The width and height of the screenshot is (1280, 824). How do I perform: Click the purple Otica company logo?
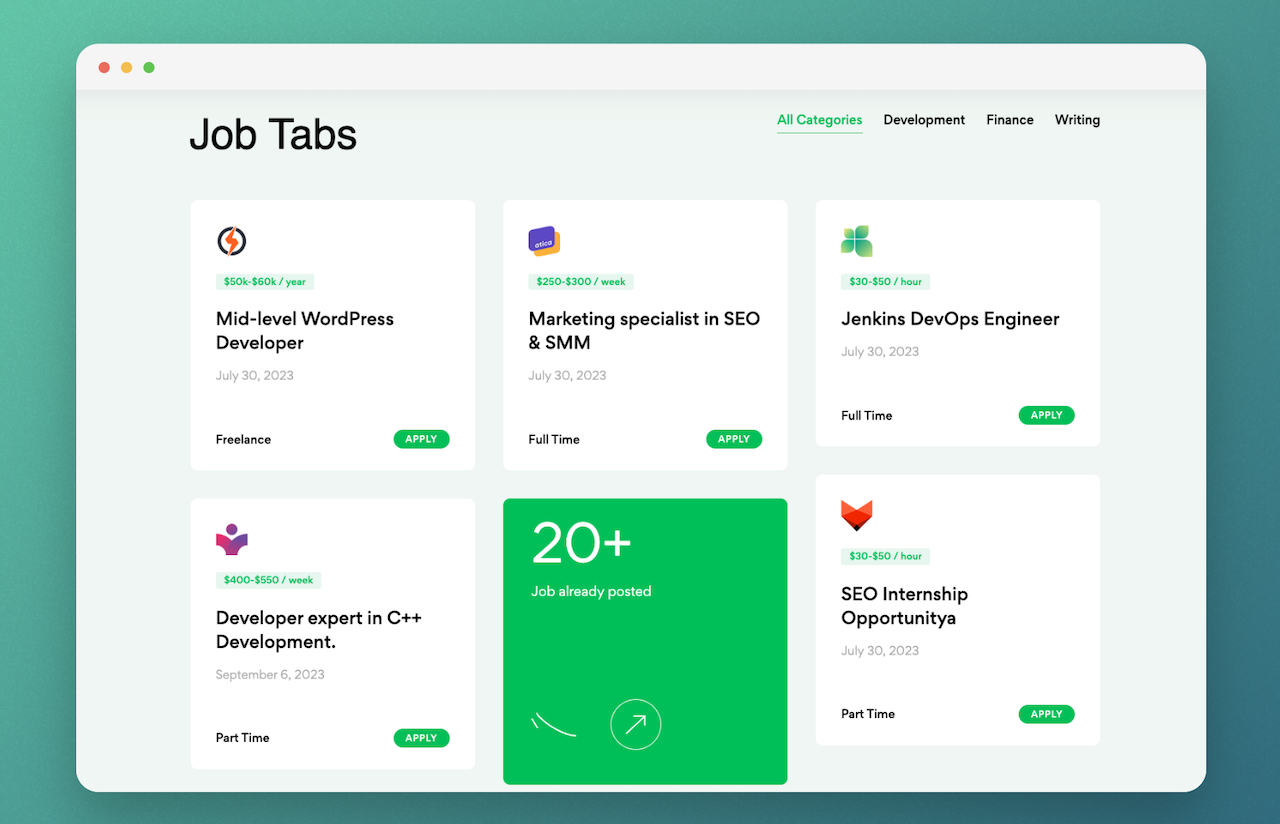[544, 241]
